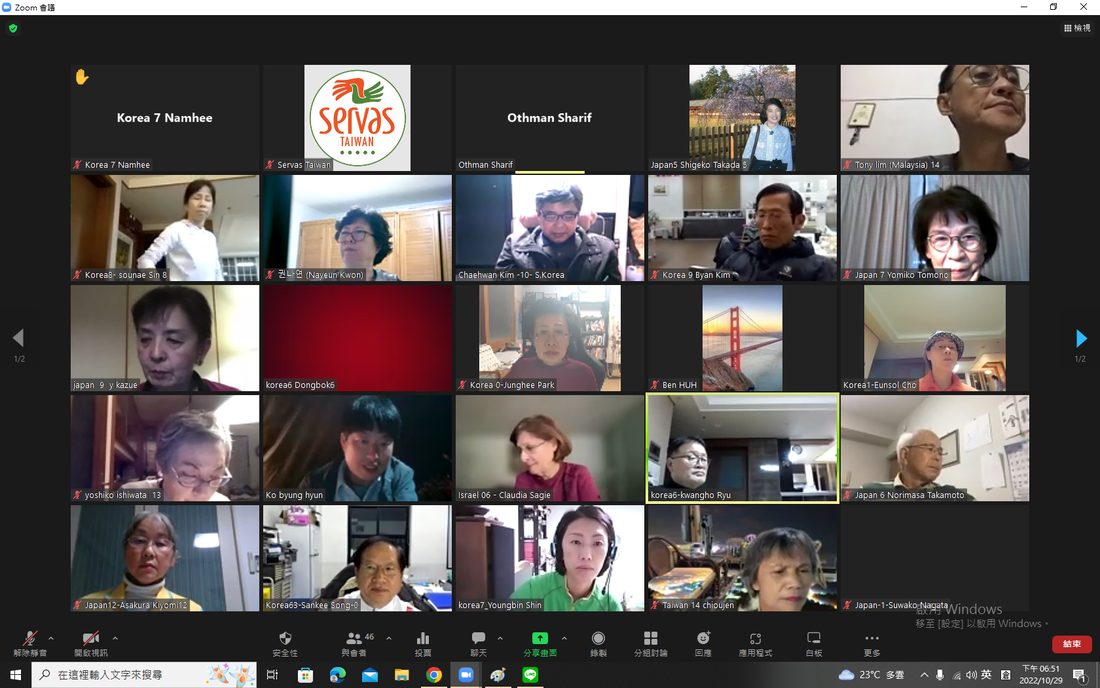This screenshot has height=688, width=1100.
Task: Open the Whiteboard icon in the toolbar
Action: coord(814,638)
